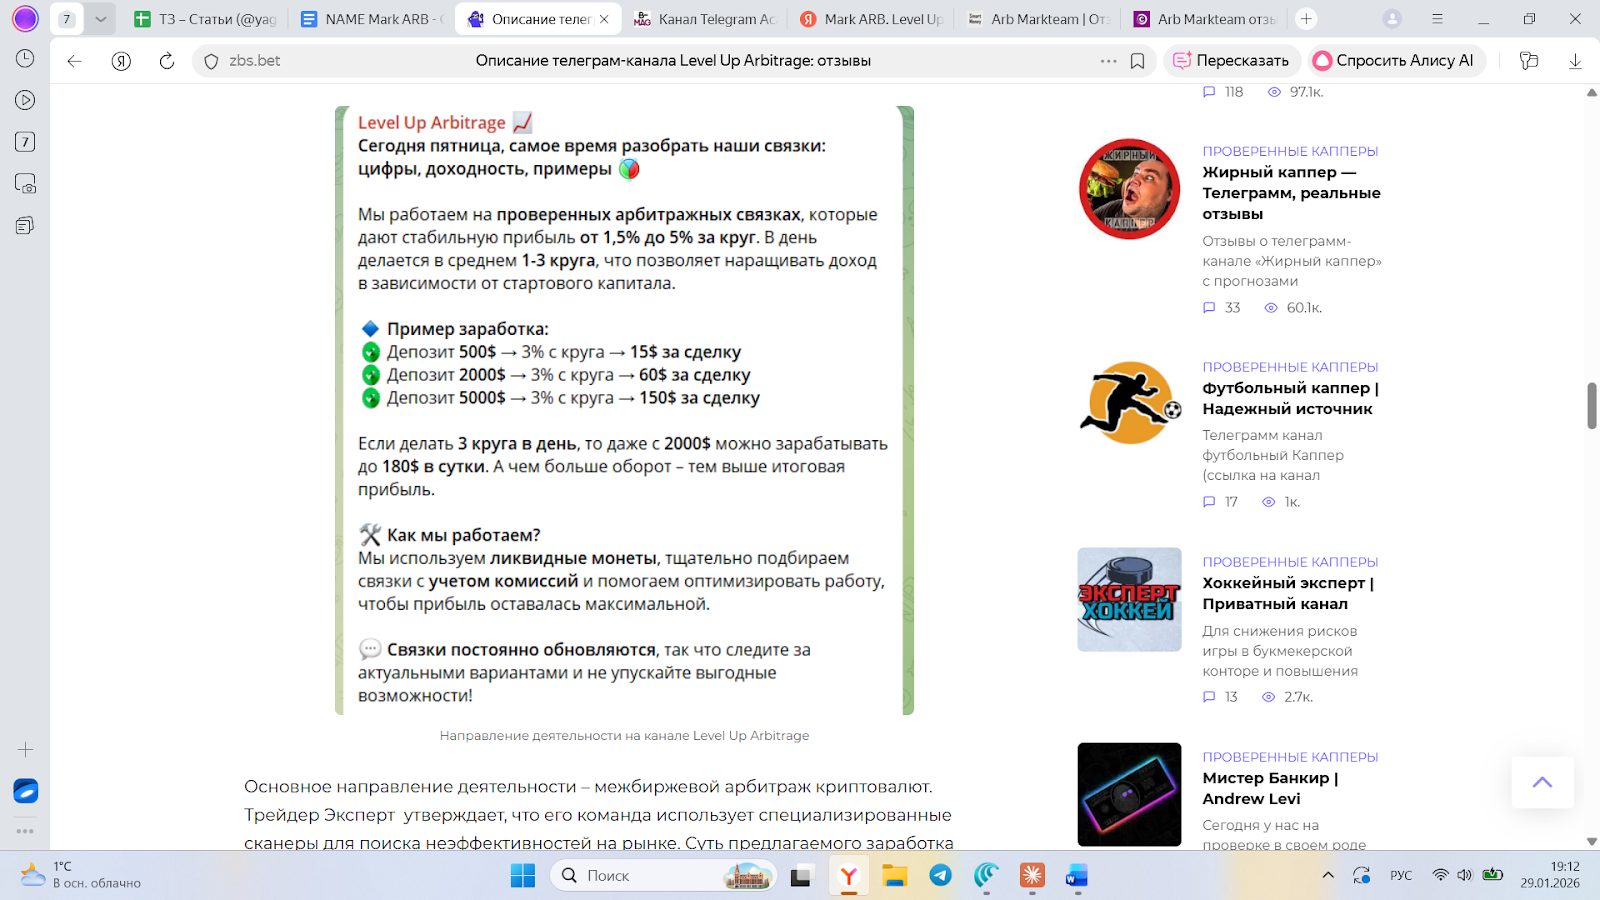Open the three-dots menu in address bar
1600x900 pixels.
pyautogui.click(x=1108, y=61)
